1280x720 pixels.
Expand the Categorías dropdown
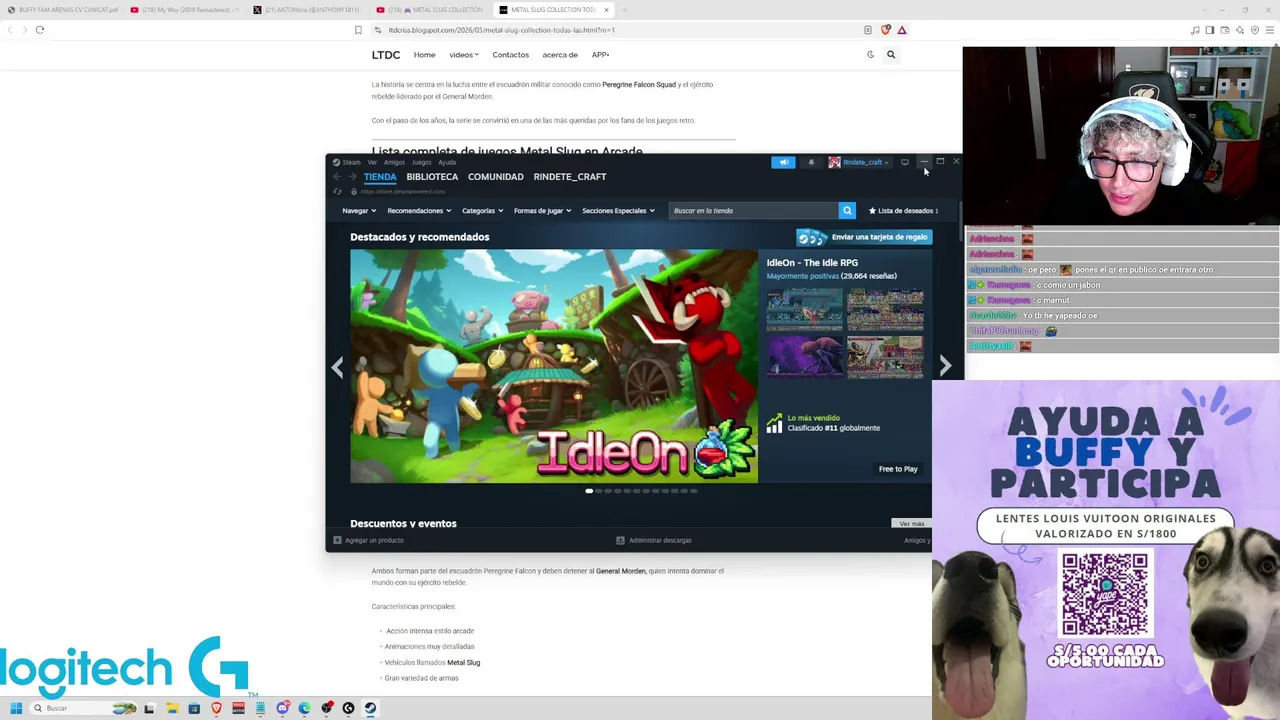(x=482, y=211)
